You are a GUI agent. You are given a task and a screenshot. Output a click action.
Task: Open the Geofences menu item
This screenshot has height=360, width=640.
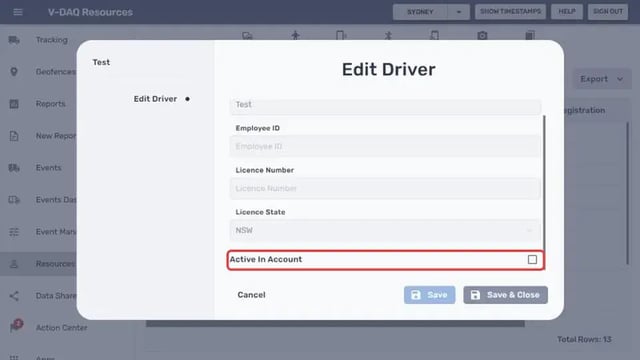point(56,72)
